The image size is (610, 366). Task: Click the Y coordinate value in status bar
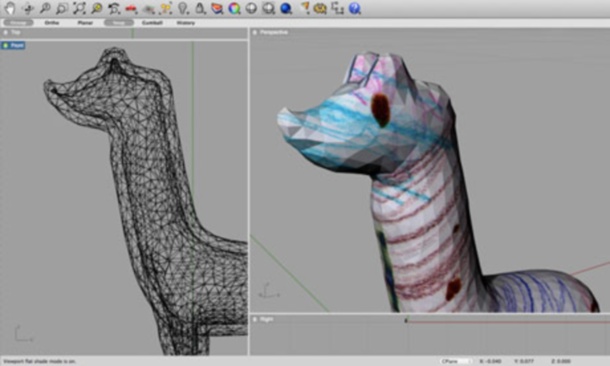click(525, 361)
